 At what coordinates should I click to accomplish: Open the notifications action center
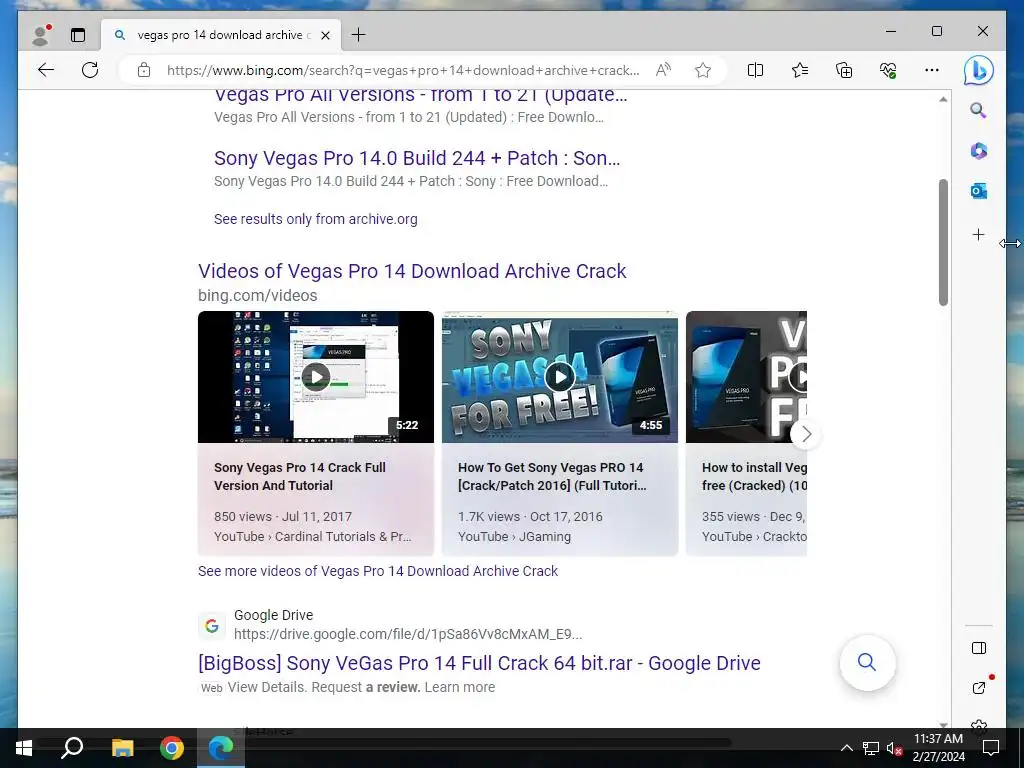991,748
